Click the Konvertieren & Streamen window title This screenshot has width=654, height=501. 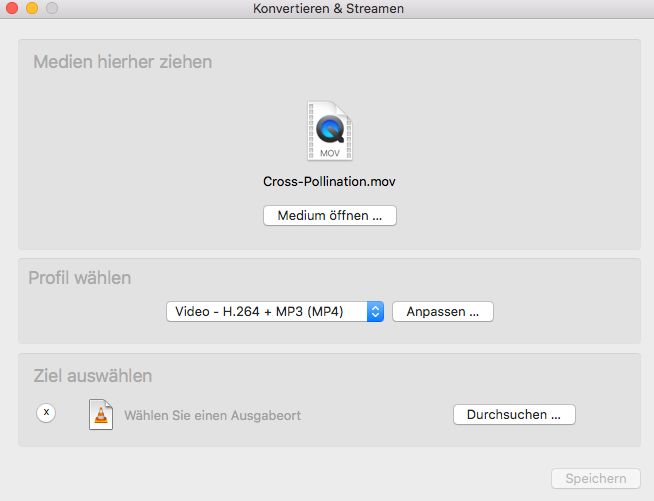tap(328, 8)
